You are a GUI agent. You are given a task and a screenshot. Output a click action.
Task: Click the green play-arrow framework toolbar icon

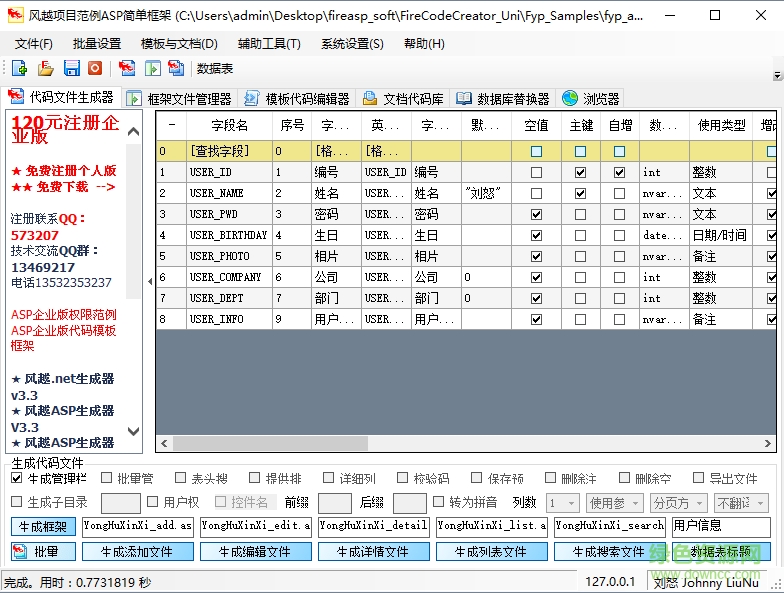point(152,68)
